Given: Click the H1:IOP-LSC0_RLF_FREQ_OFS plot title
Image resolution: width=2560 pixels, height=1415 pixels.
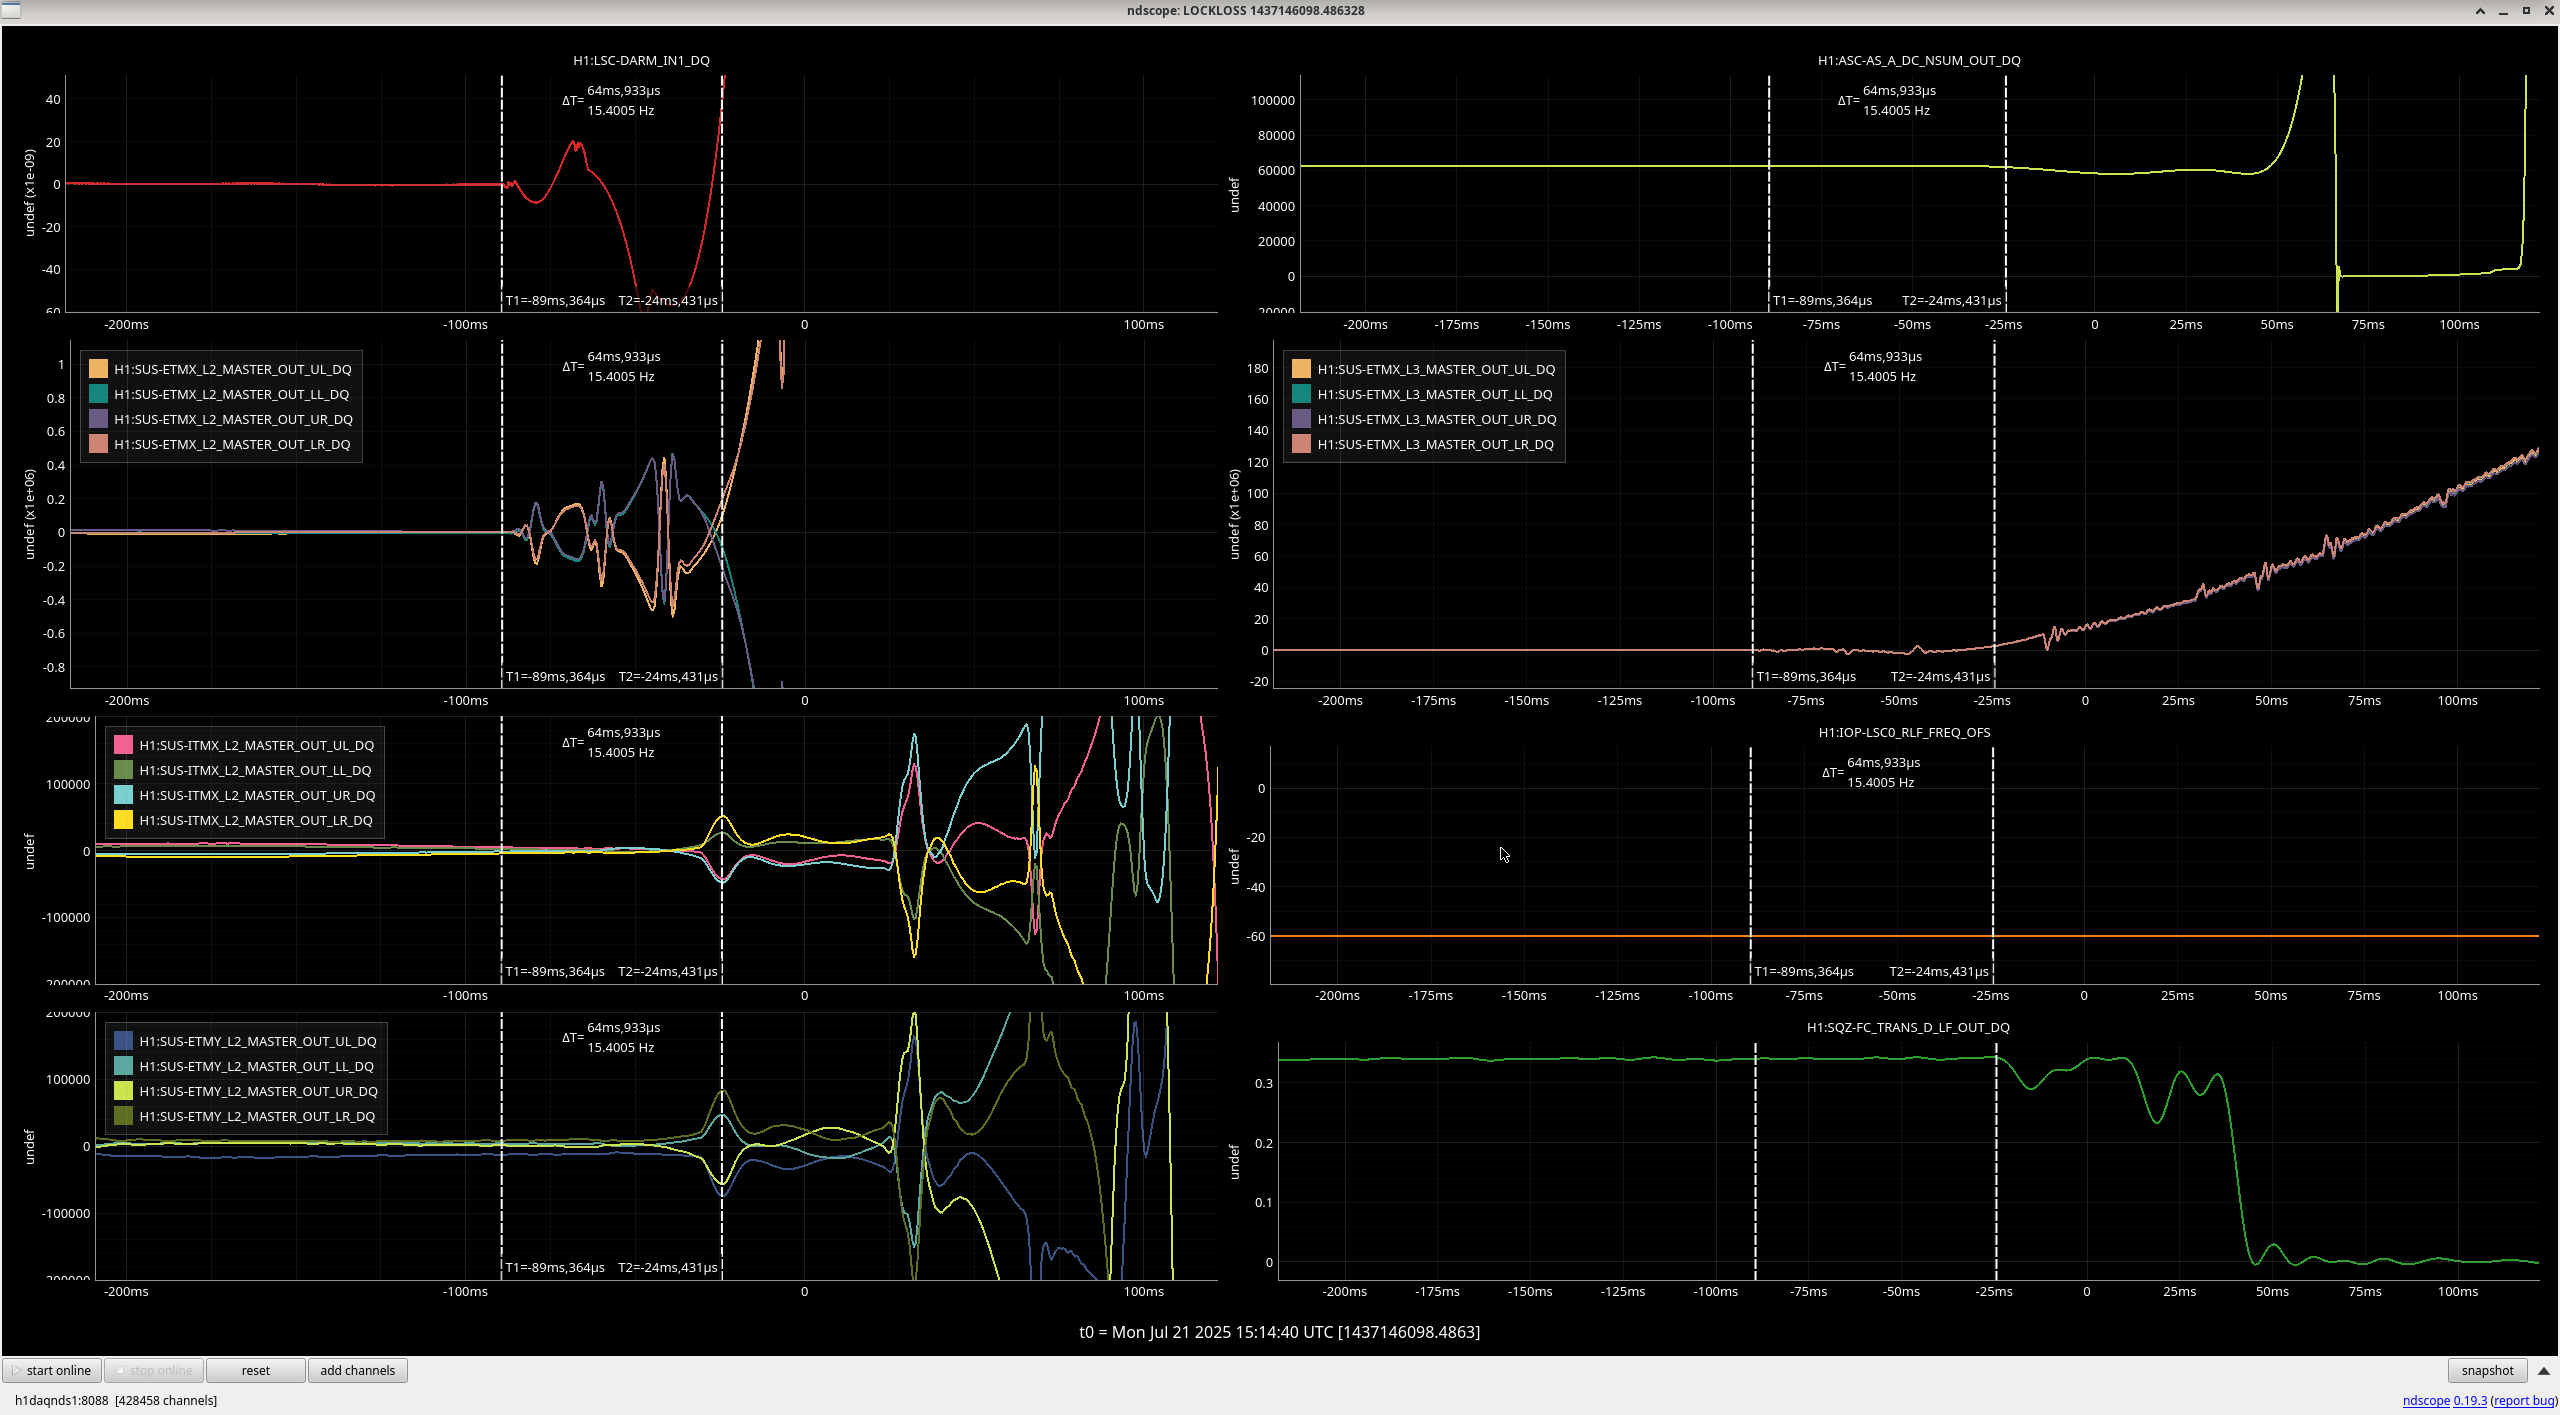Looking at the screenshot, I should (1903, 732).
